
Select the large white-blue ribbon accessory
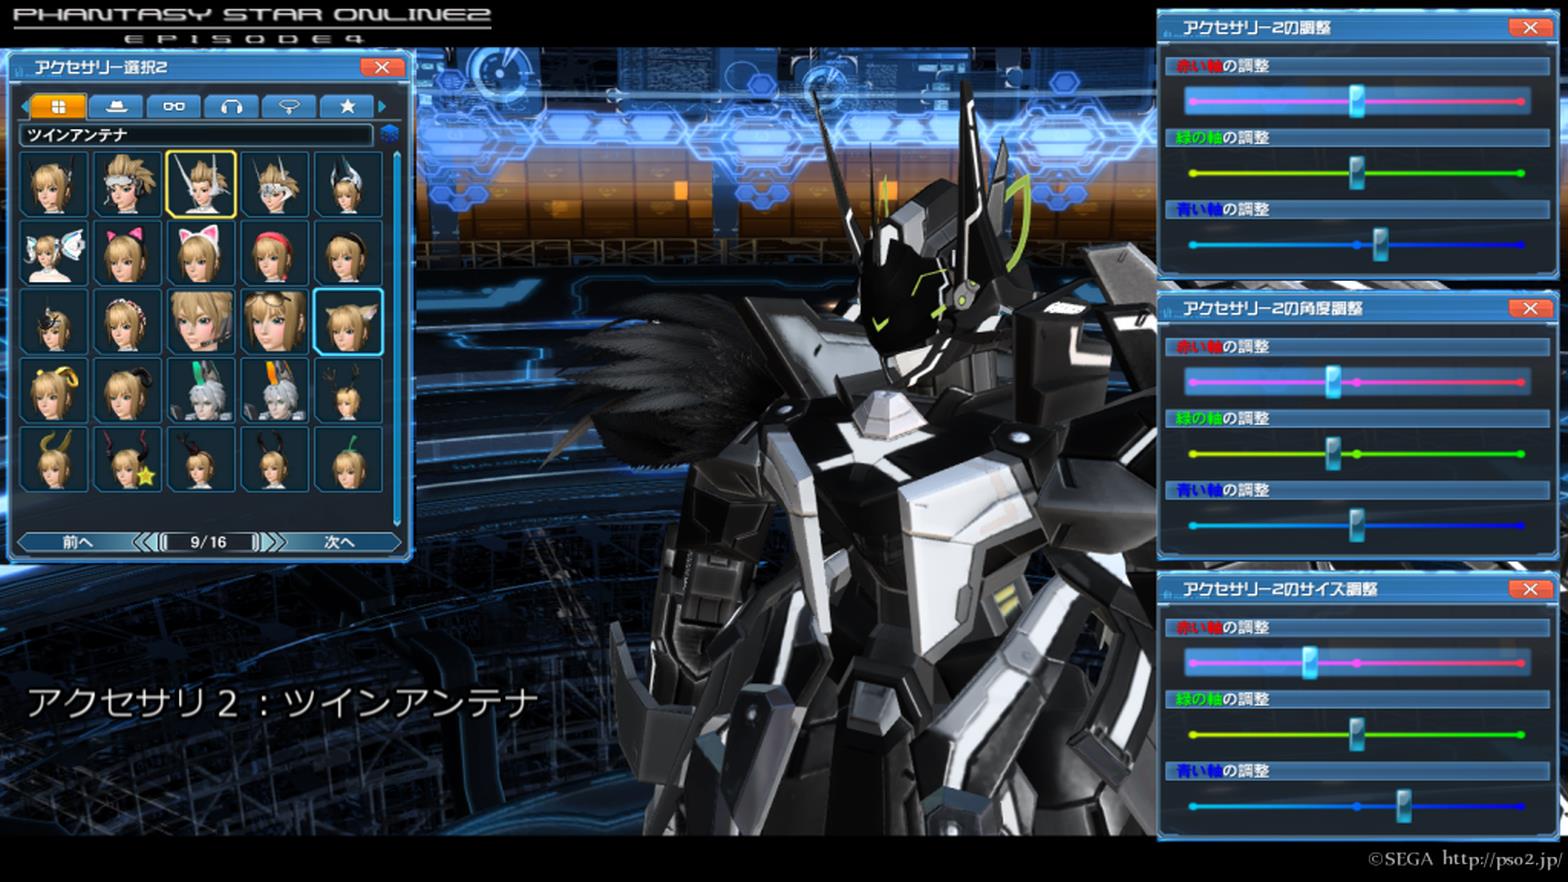(54, 253)
